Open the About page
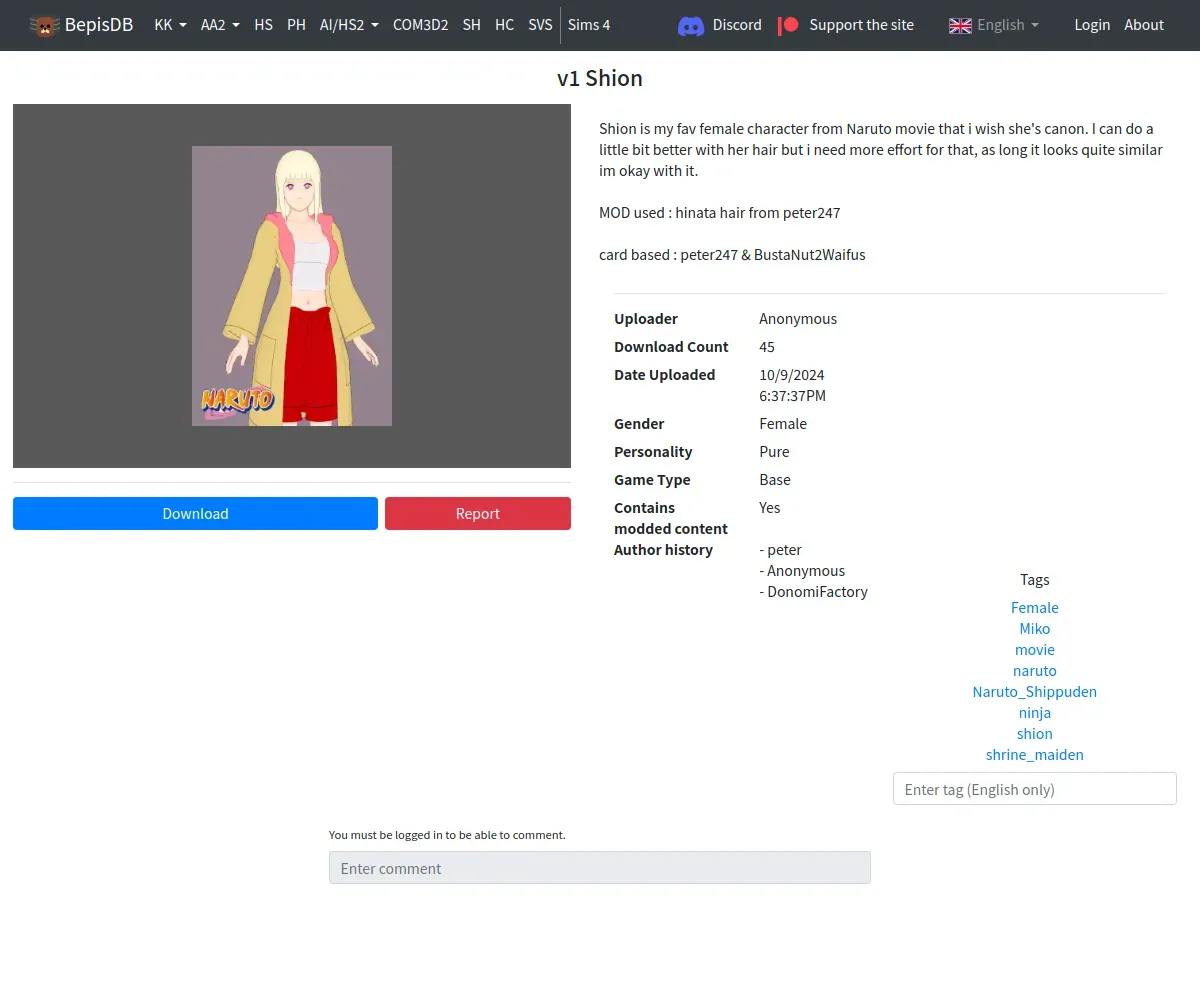Screen dimensions: 1200x1000 1144,25
